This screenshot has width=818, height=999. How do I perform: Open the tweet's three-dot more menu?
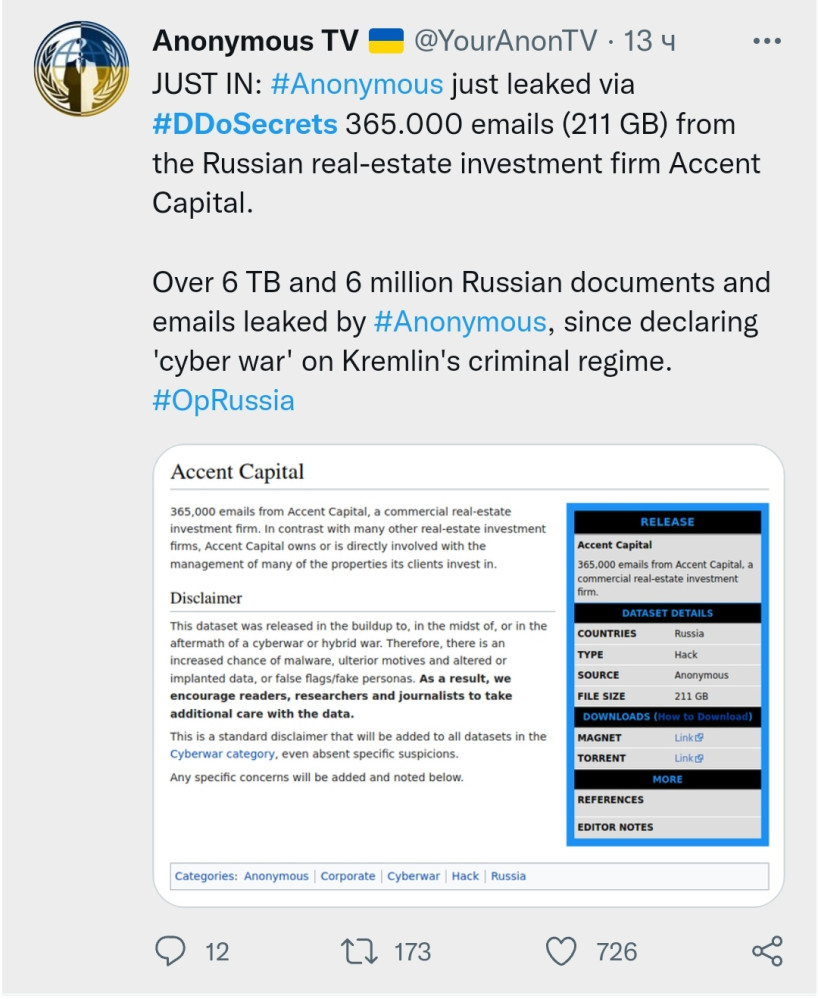click(766, 42)
